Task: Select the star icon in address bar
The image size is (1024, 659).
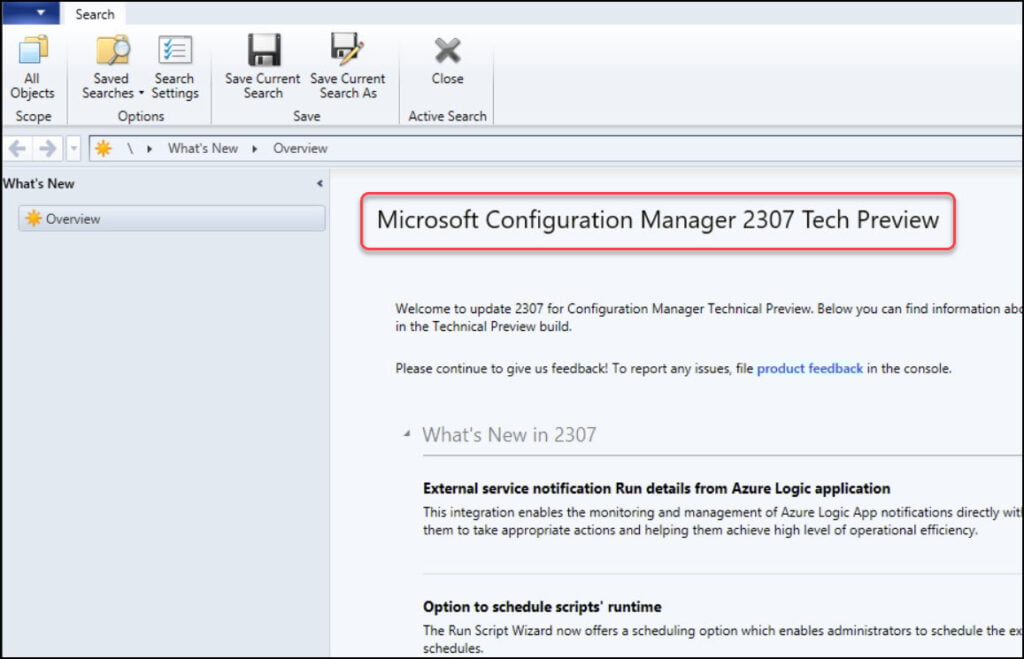Action: [x=103, y=149]
